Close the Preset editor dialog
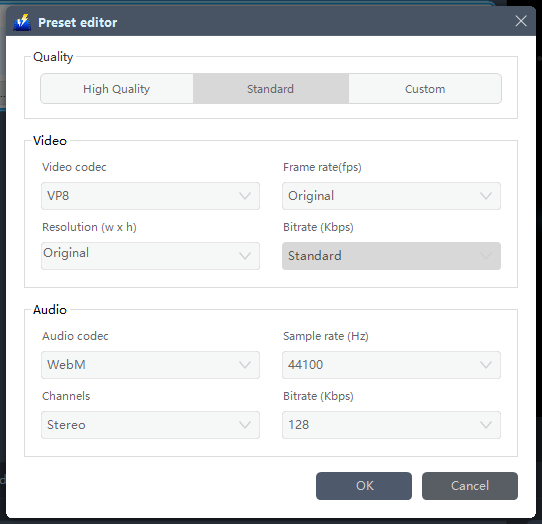Image resolution: width=542 pixels, height=524 pixels. point(521,21)
